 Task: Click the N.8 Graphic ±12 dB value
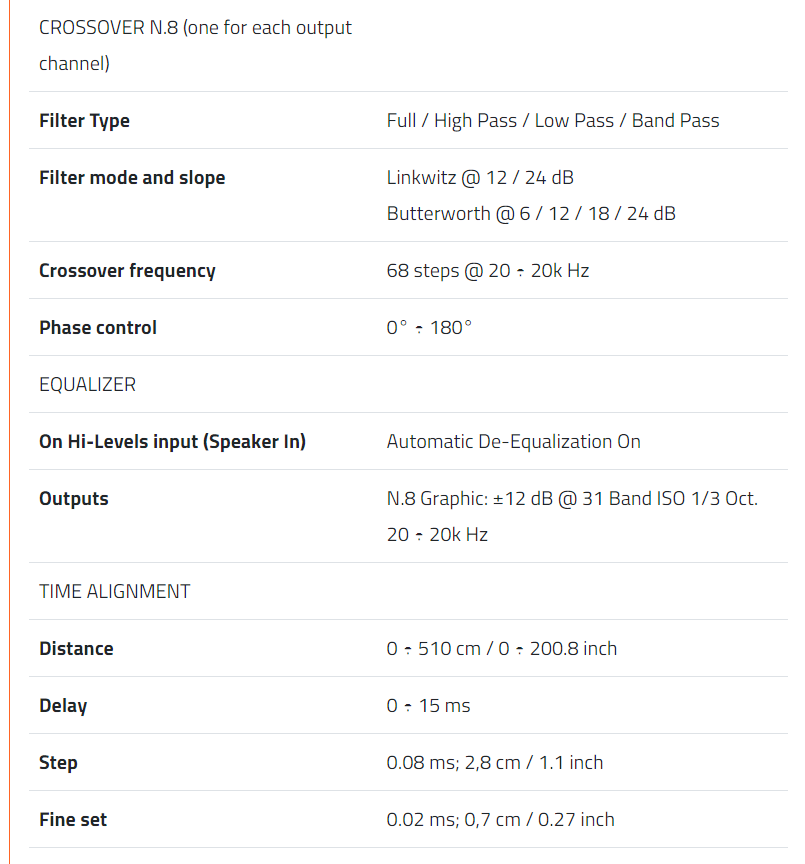pyautogui.click(x=572, y=499)
